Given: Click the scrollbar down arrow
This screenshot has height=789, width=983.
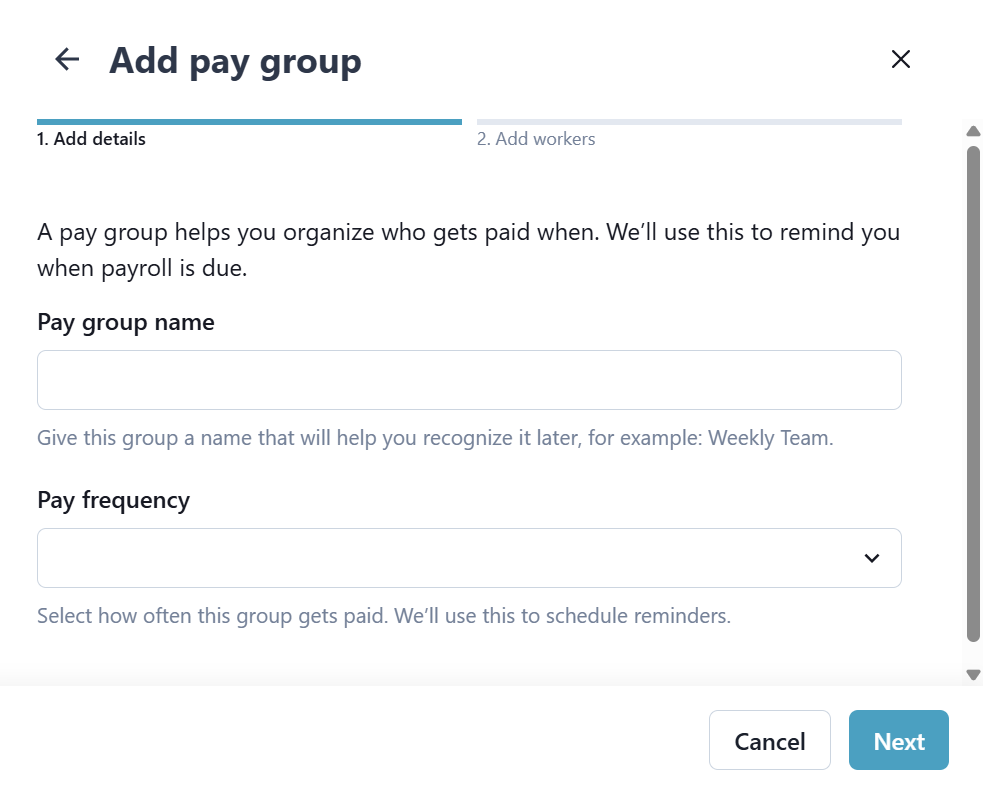Looking at the screenshot, I should tap(973, 675).
